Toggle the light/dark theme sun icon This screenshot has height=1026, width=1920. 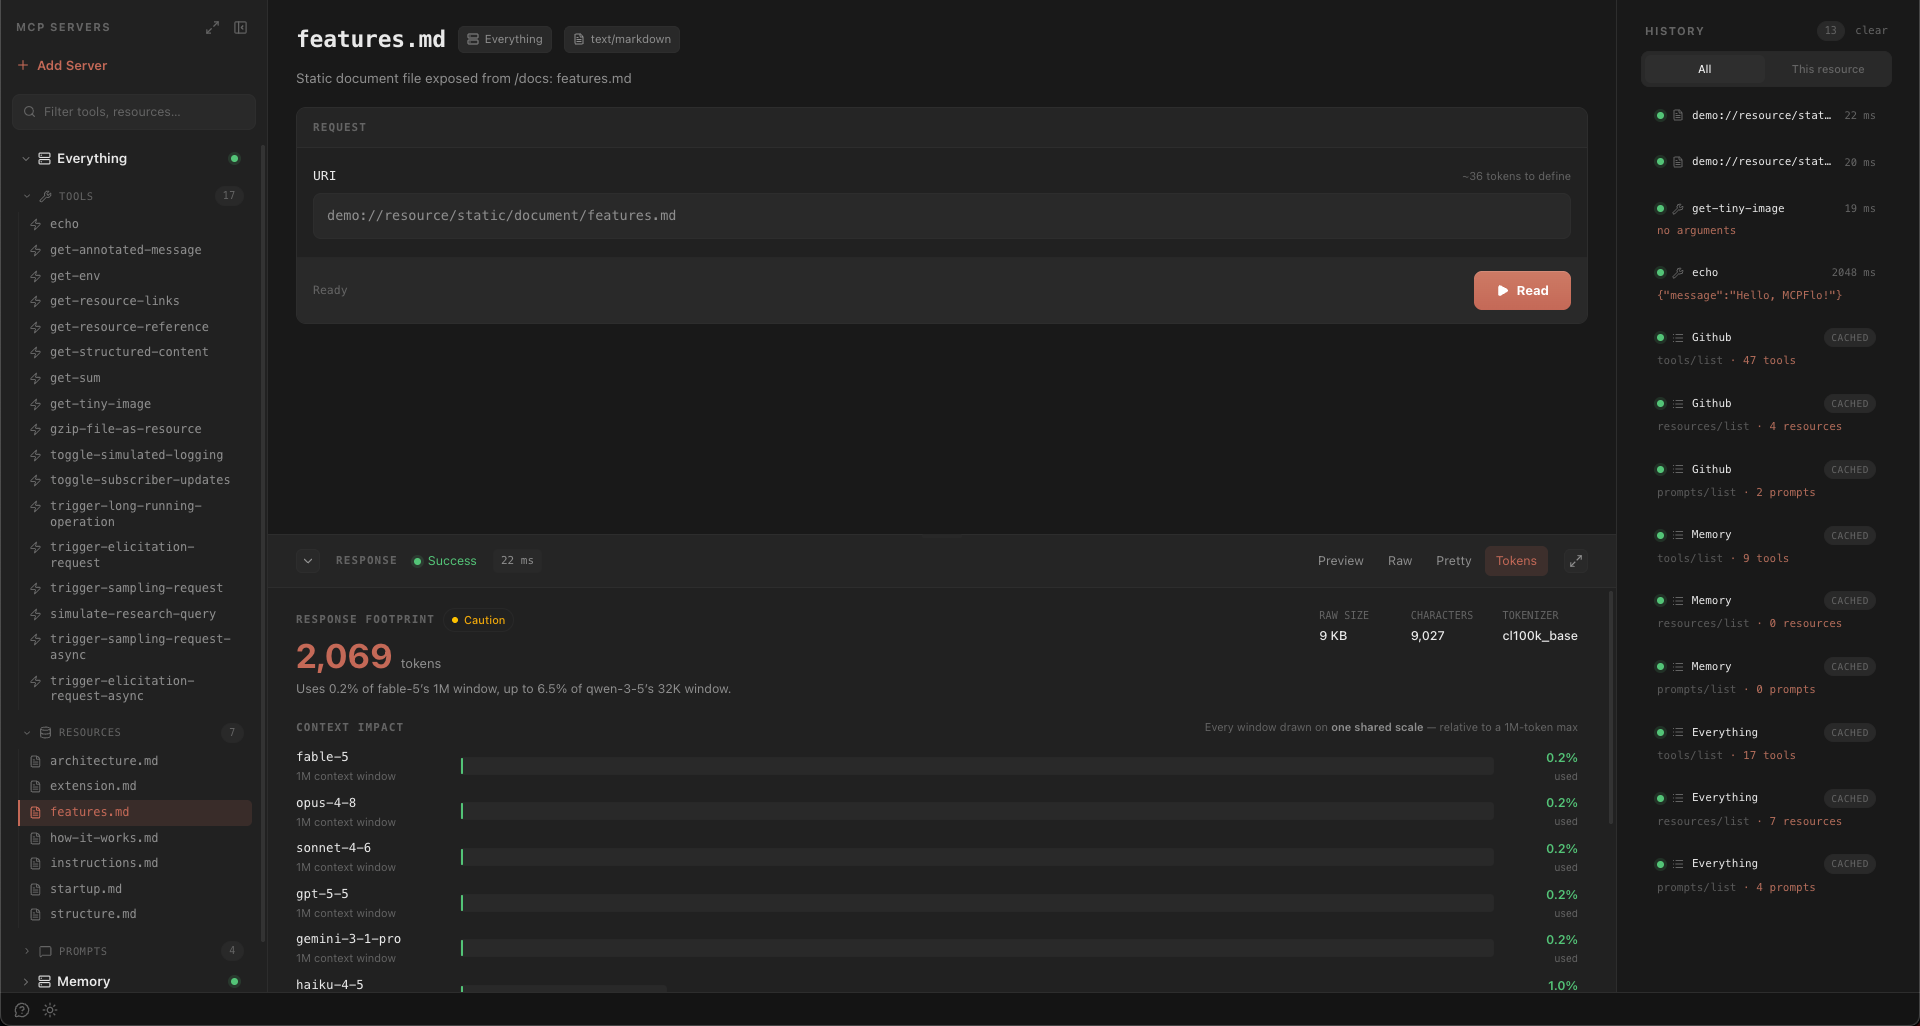pyautogui.click(x=50, y=1010)
